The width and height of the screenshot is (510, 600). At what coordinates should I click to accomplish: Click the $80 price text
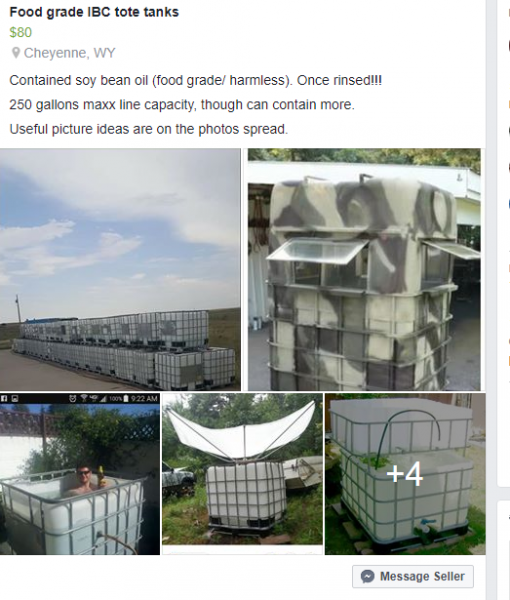pyautogui.click(x=21, y=33)
